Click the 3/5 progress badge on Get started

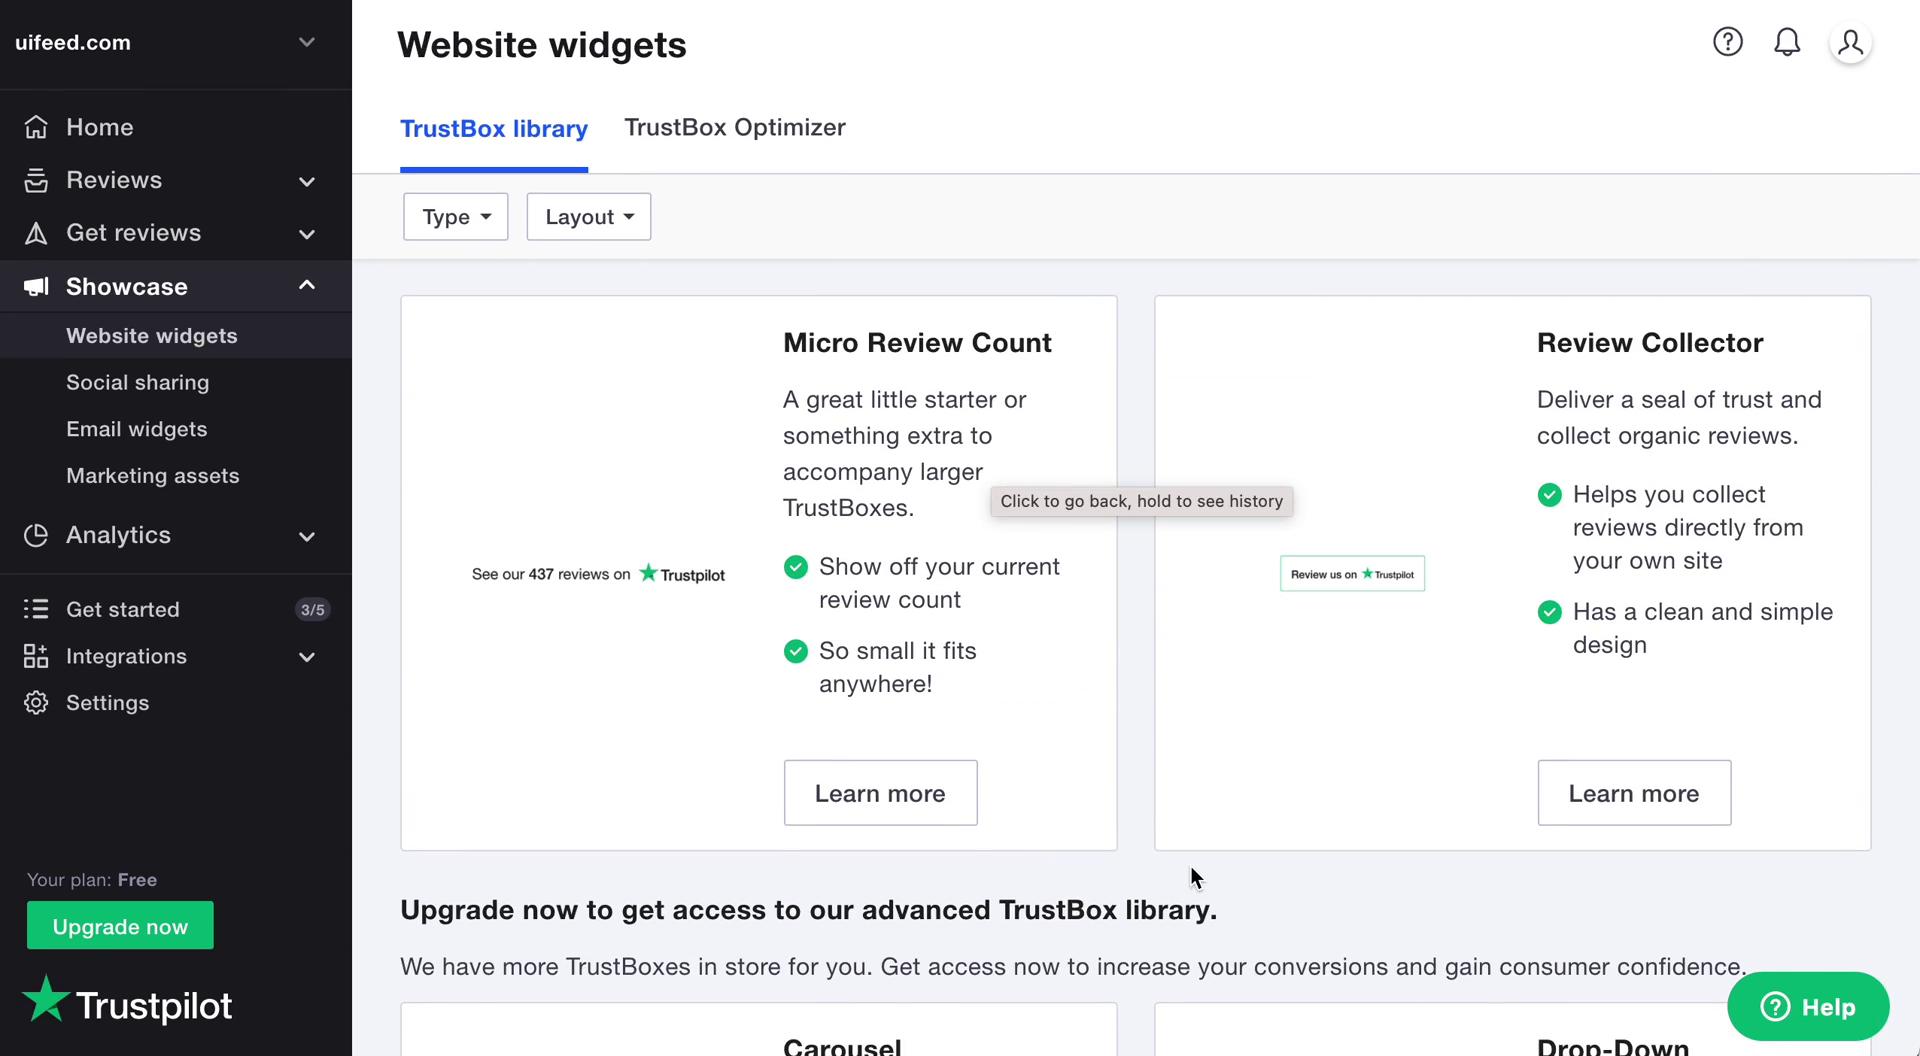click(x=312, y=610)
